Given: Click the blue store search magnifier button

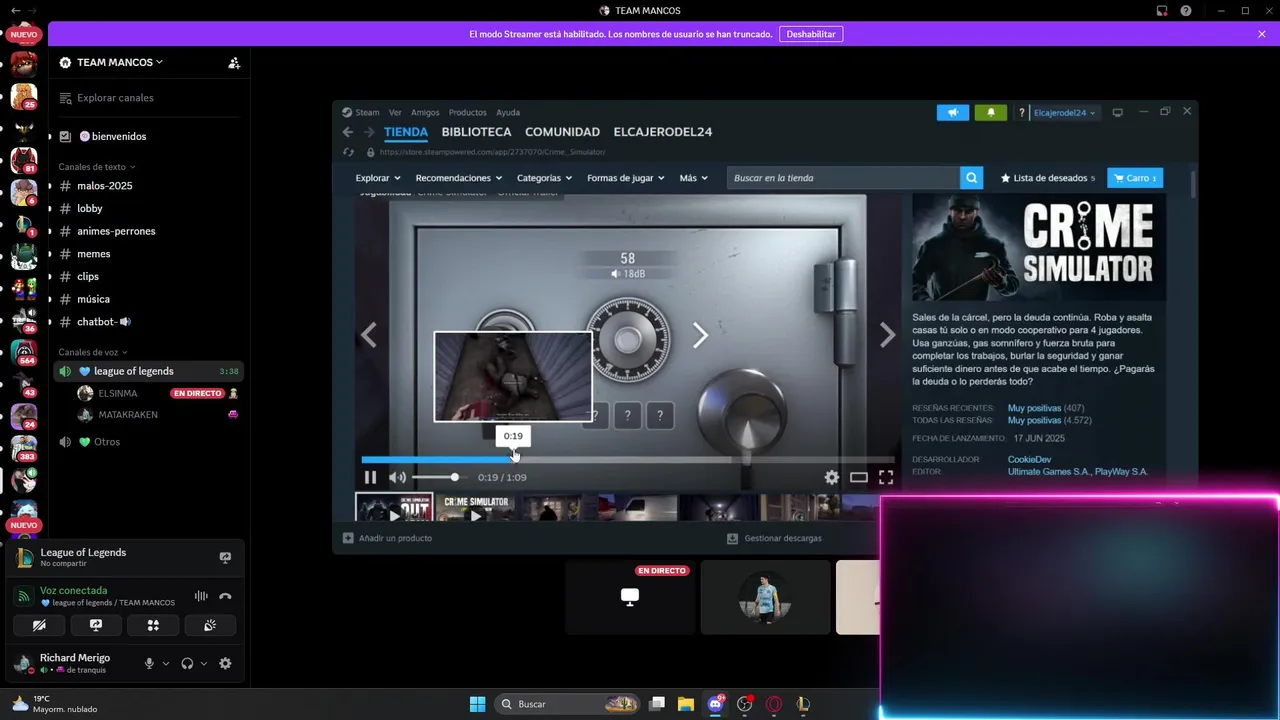Looking at the screenshot, I should (971, 178).
